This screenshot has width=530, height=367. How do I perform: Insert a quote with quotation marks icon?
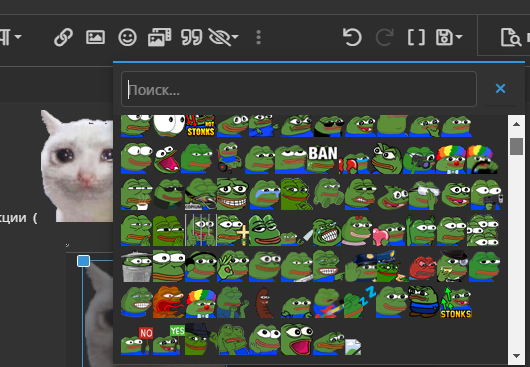(x=191, y=37)
